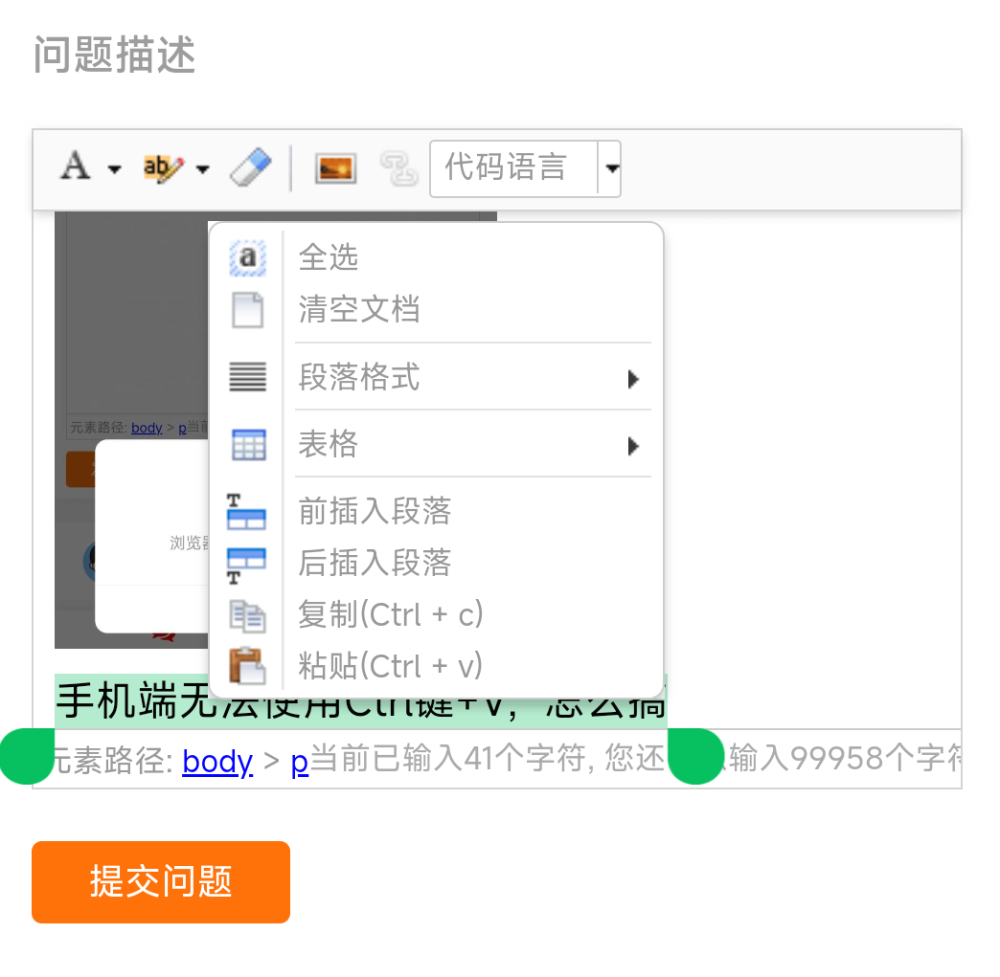Expand the 表格 submenu arrow
Image resolution: width=1000 pixels, height=977 pixels.
click(633, 446)
